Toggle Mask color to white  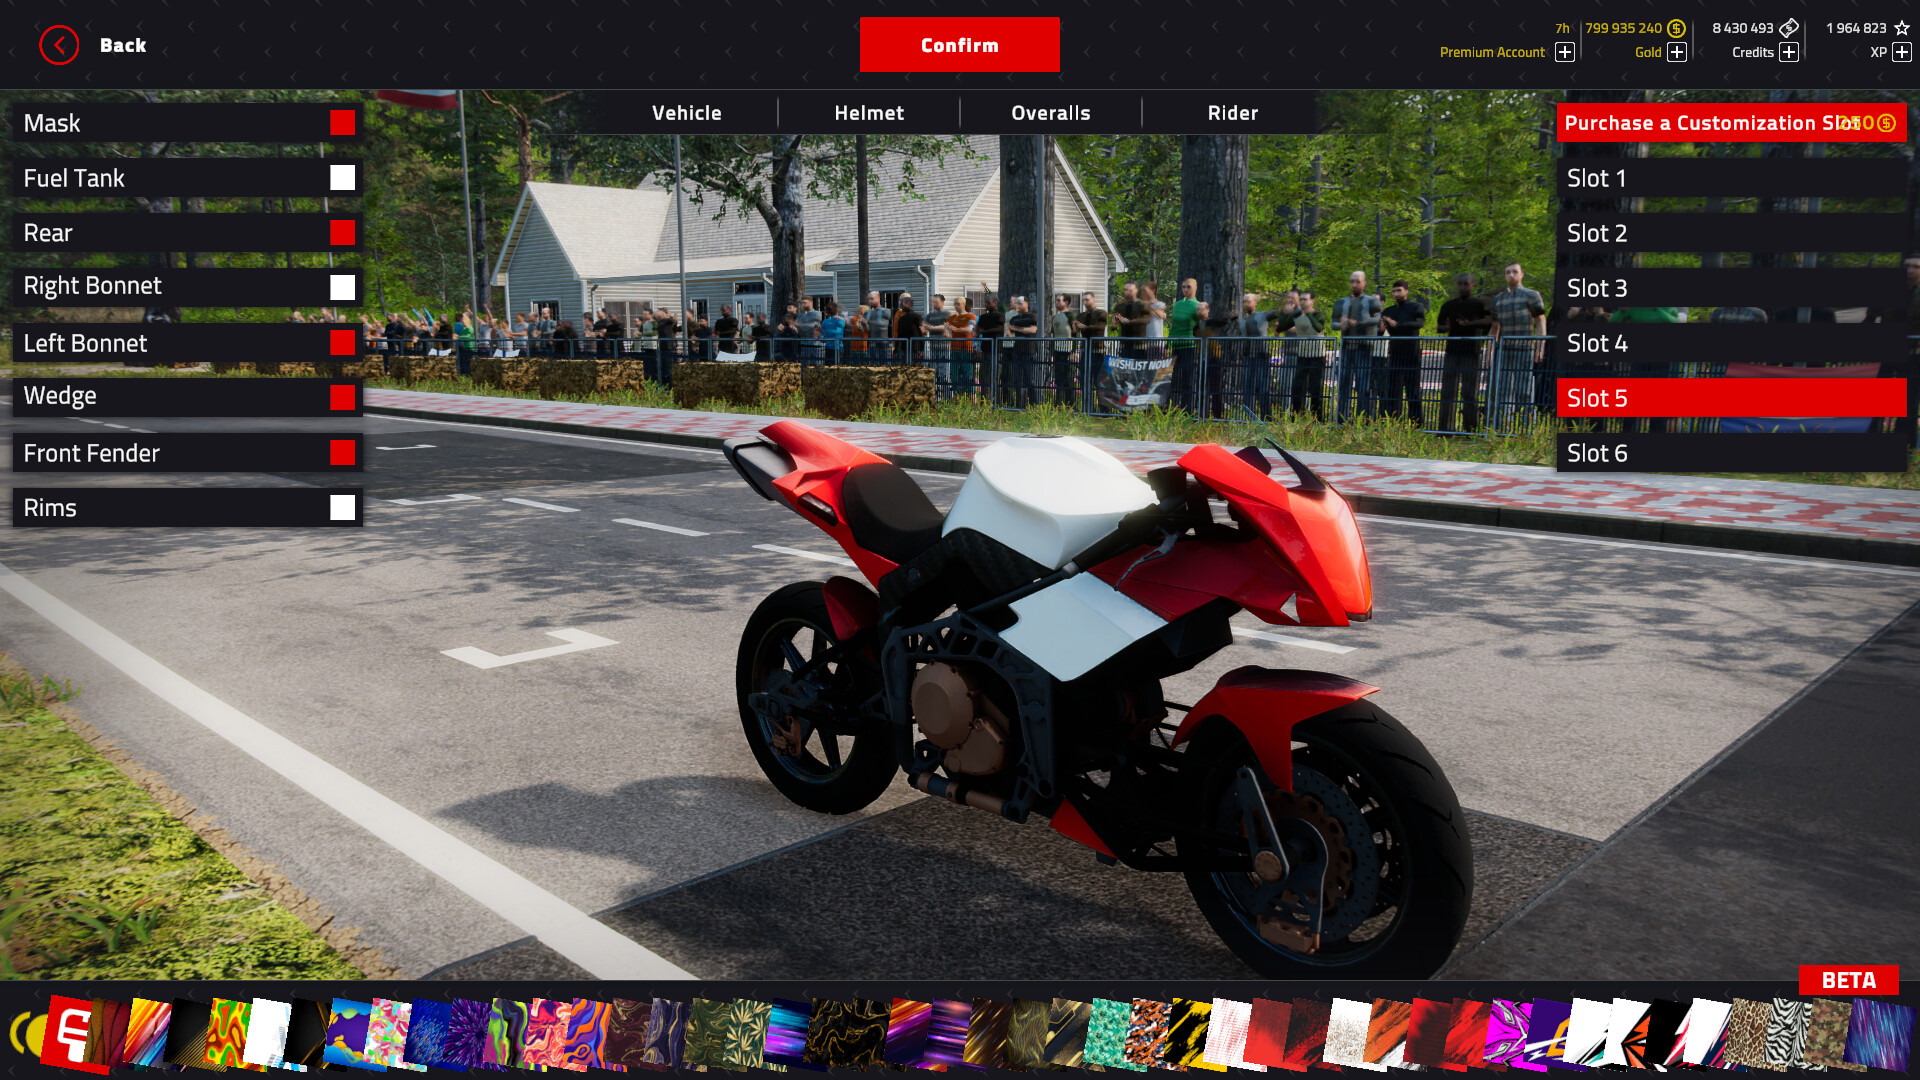pos(342,123)
